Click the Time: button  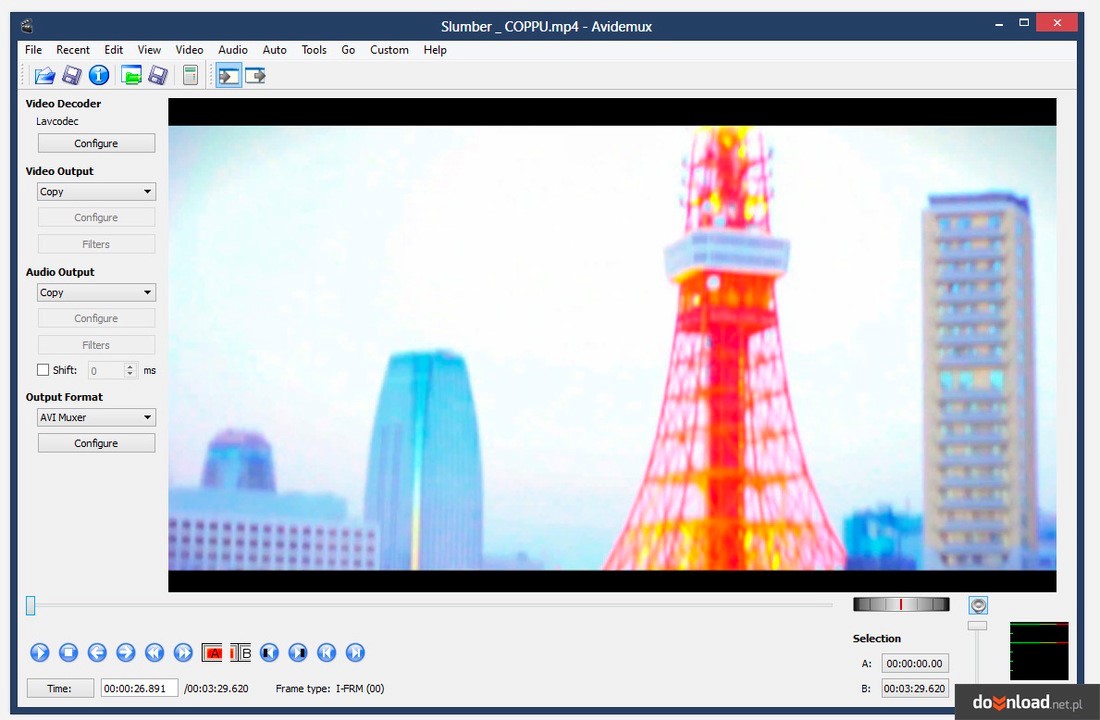[60, 688]
